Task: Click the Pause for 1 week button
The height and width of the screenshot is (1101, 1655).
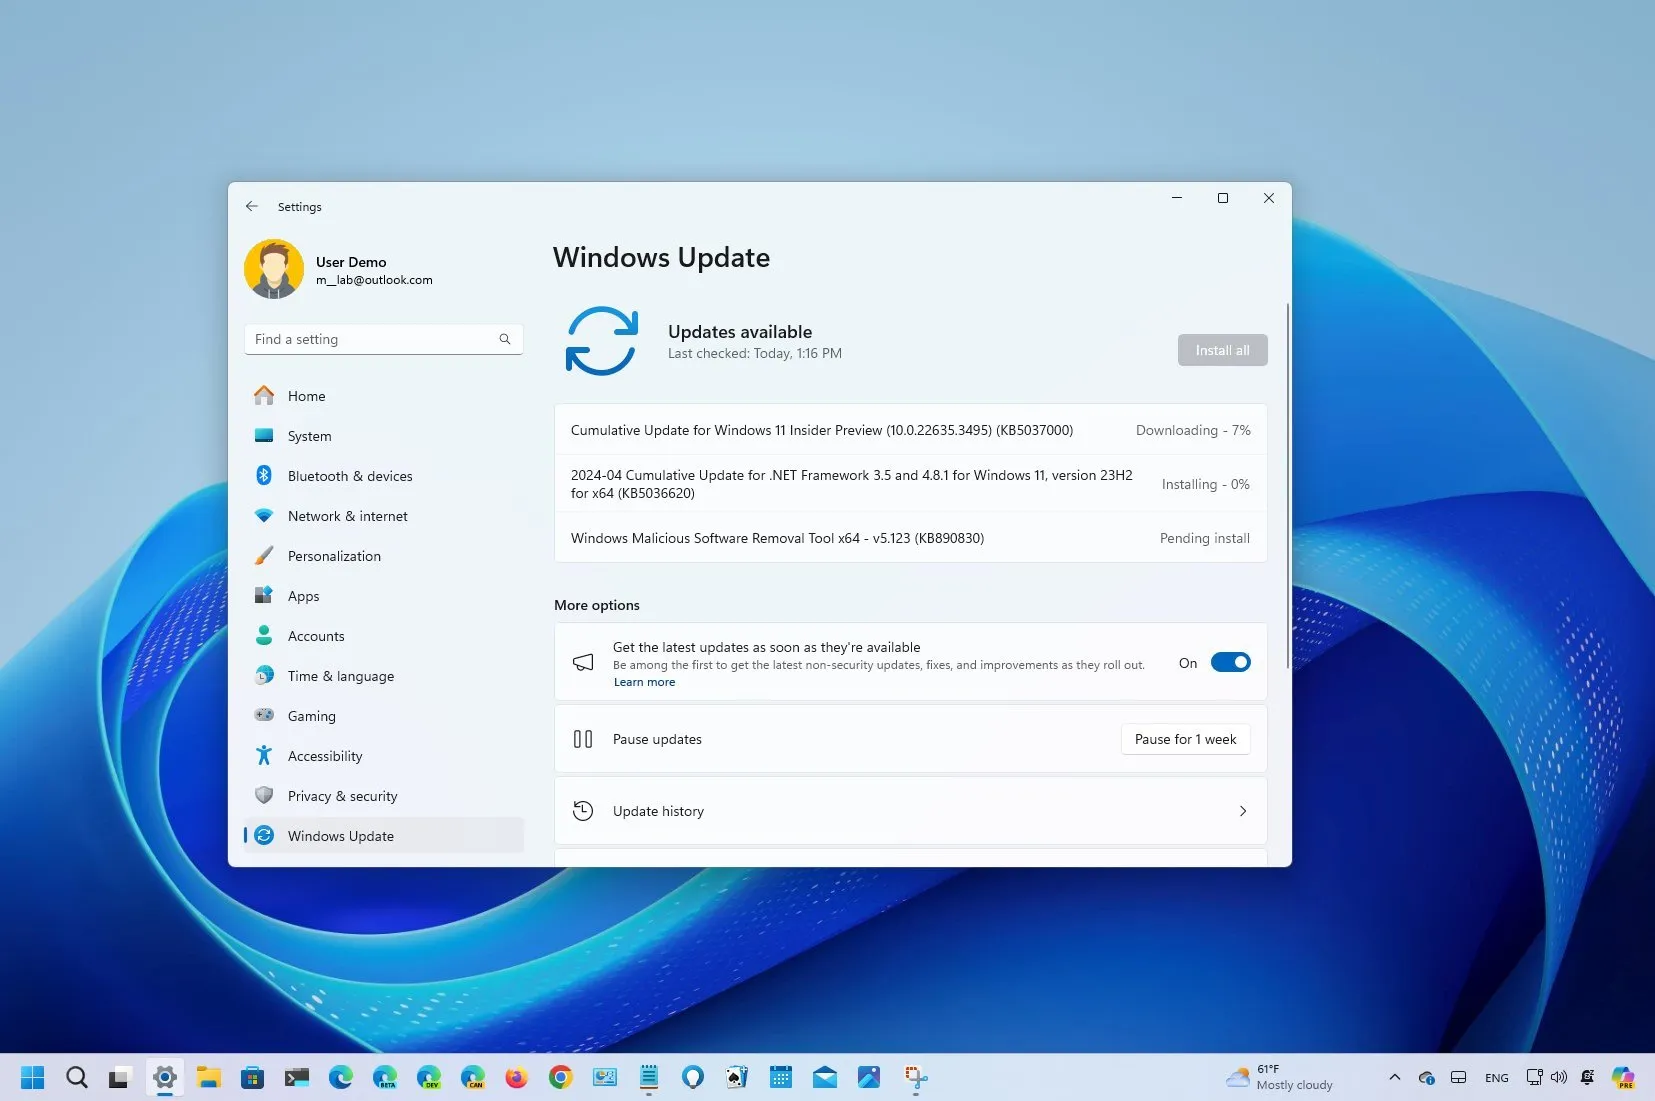Action: [x=1185, y=739]
